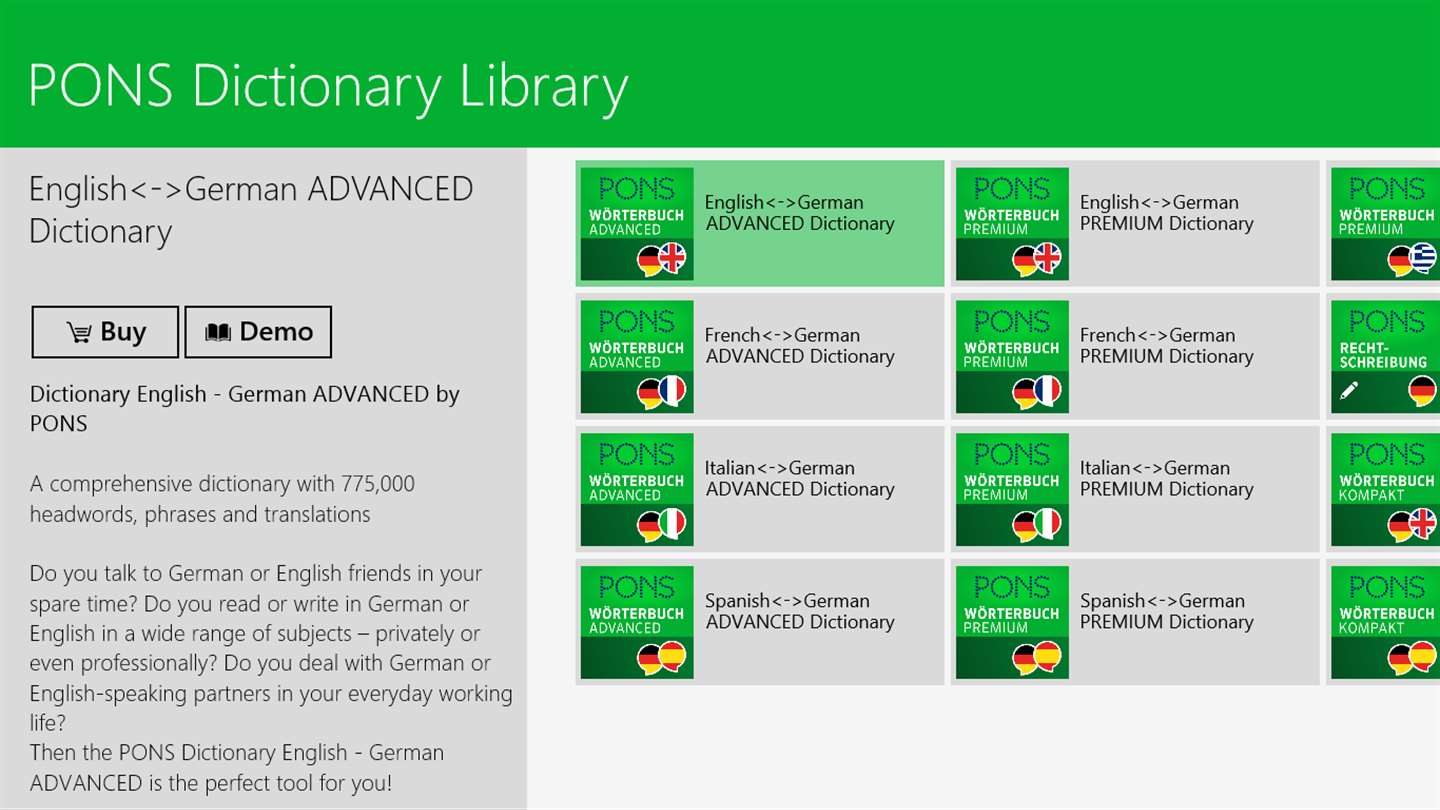This screenshot has width=1440, height=810.
Task: Select French<->German ADVANCED Dictionary cover icon
Action: coord(637,357)
